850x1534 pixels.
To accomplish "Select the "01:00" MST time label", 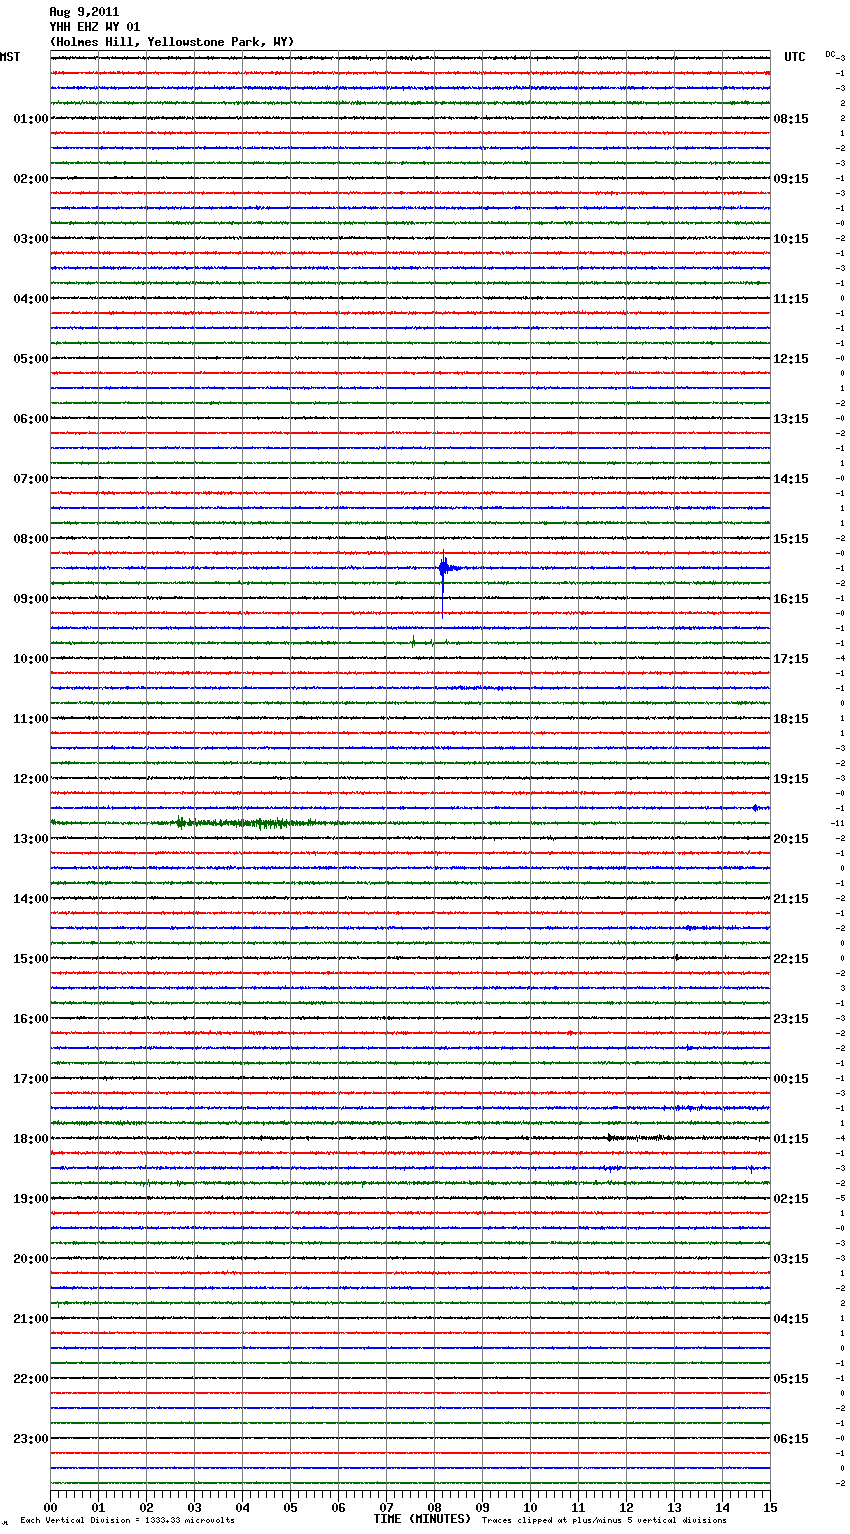I will point(31,119).
